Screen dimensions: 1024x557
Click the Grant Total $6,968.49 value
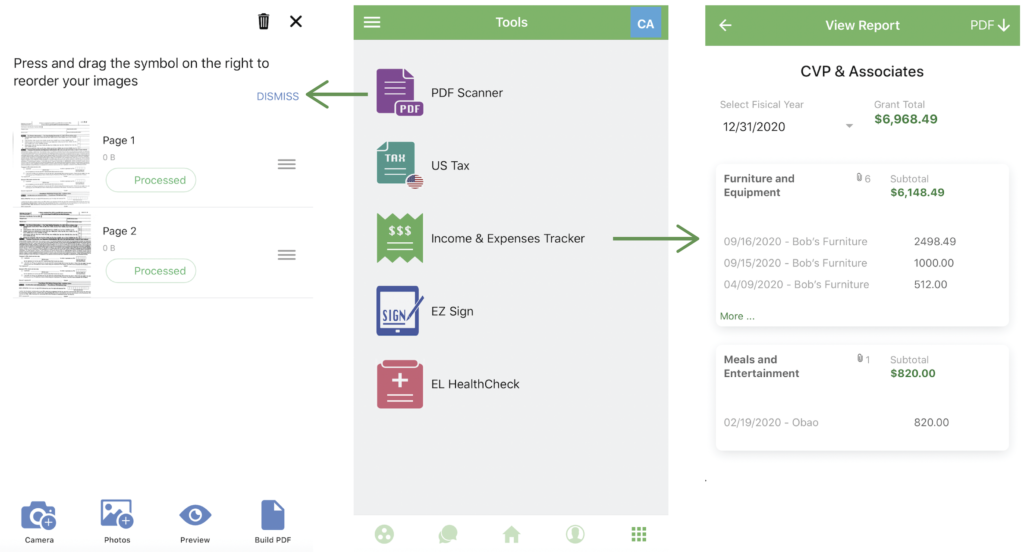(x=906, y=119)
